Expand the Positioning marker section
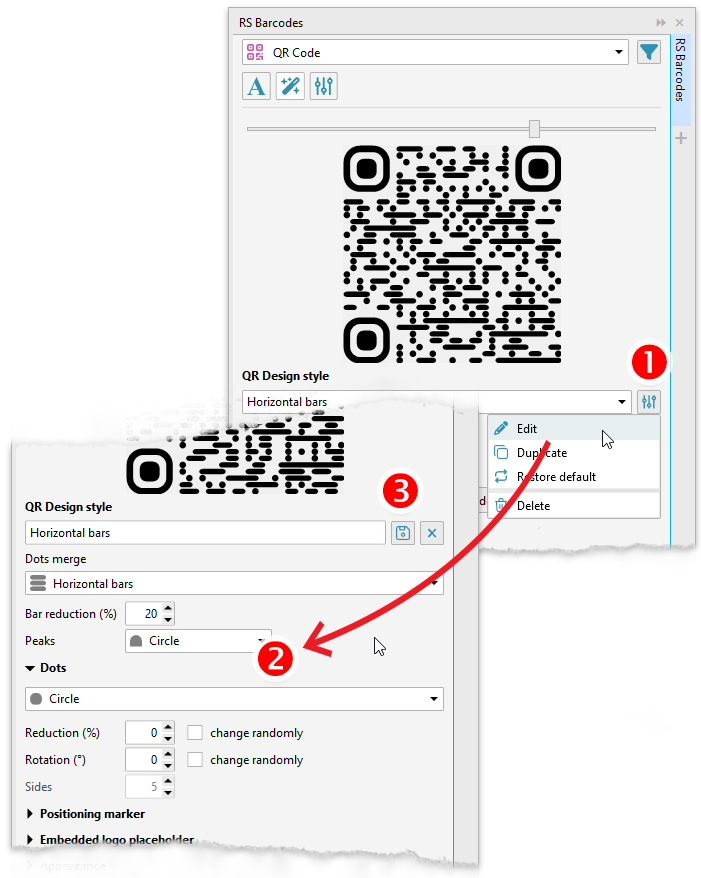 coord(30,814)
